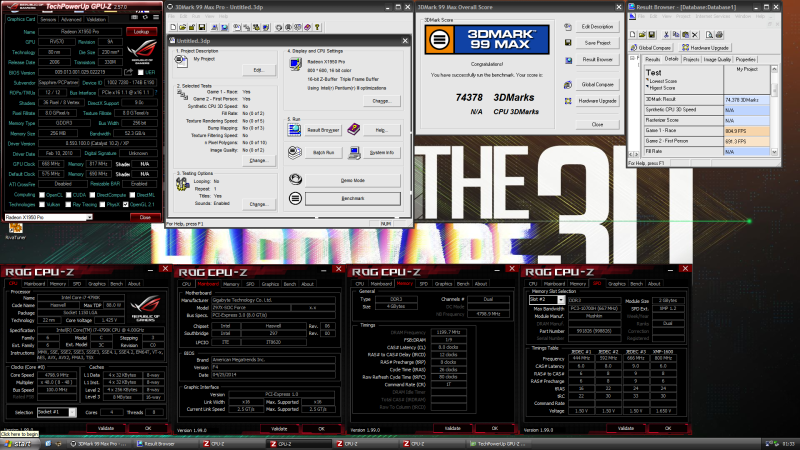Switch to Image Quality tab in Result Browser

click(717, 59)
